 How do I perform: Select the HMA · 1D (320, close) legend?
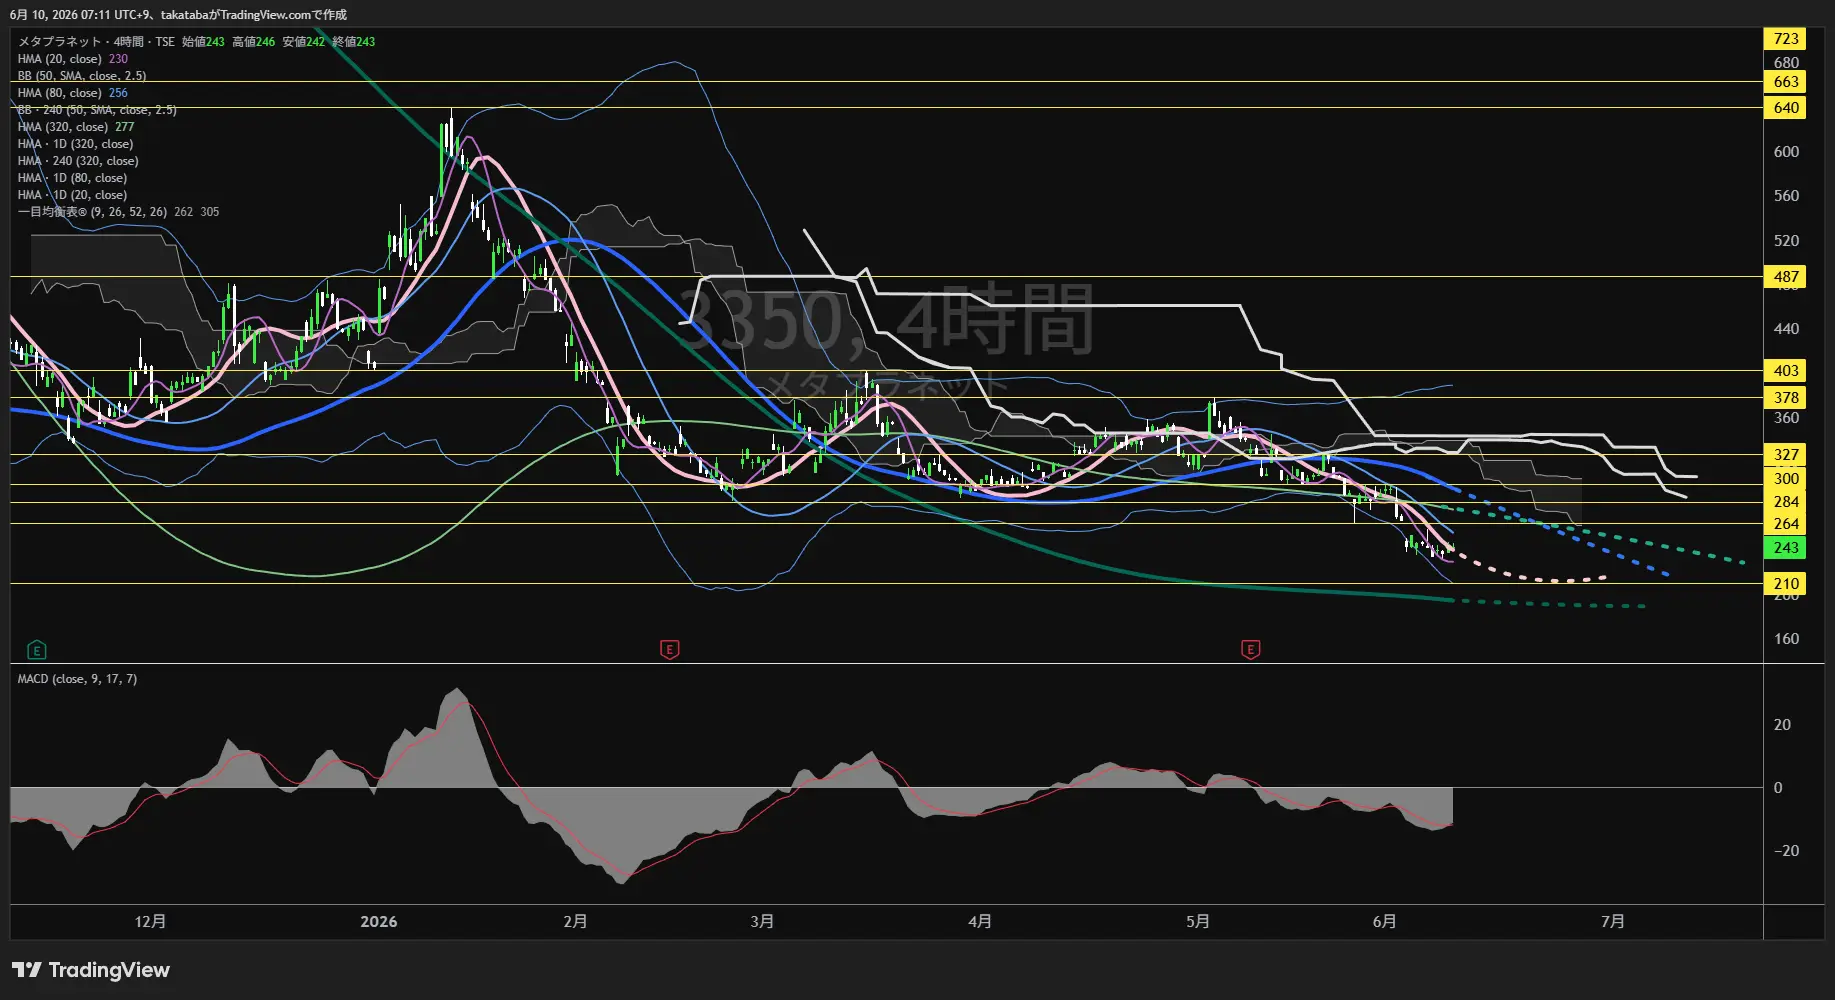75,144
